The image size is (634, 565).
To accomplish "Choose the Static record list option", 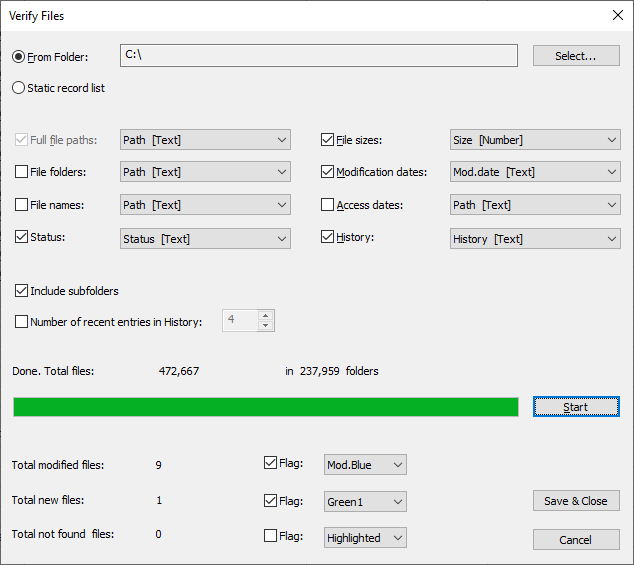I will (x=19, y=88).
